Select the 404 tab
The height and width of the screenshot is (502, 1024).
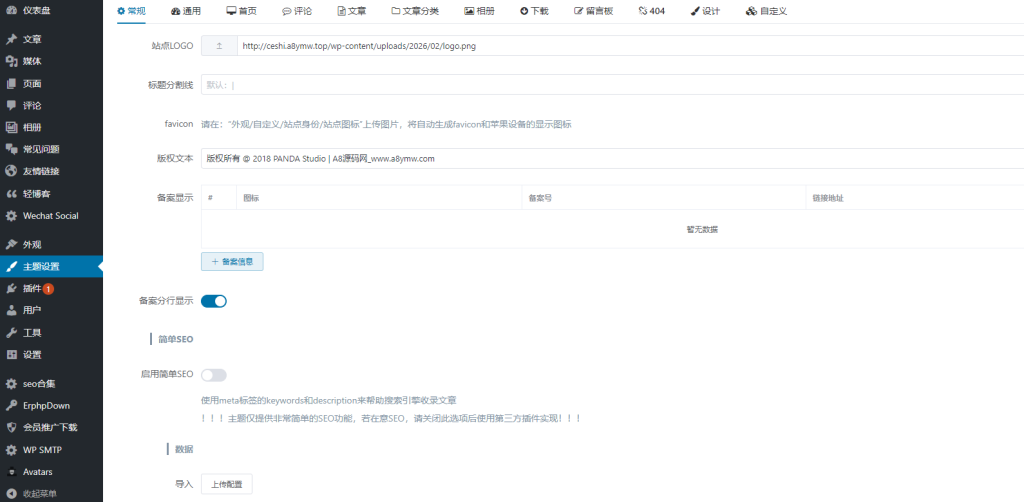coord(651,11)
